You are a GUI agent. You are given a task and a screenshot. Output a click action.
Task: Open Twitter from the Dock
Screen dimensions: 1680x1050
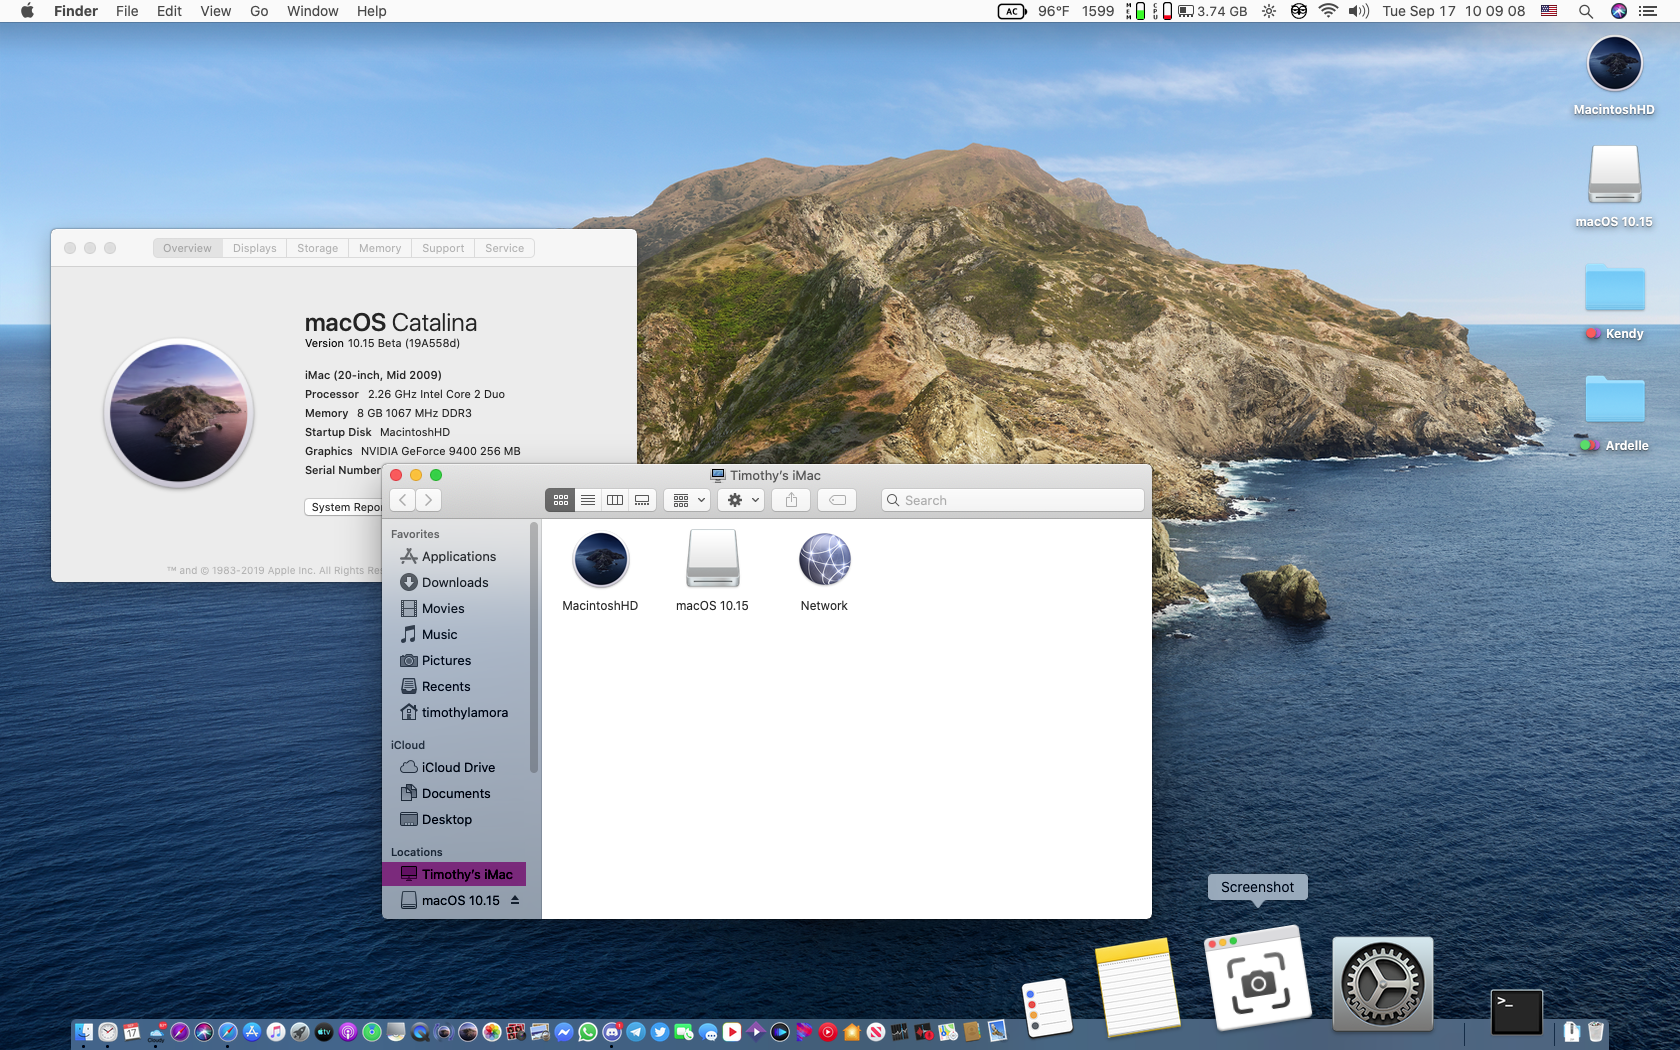coord(660,1032)
